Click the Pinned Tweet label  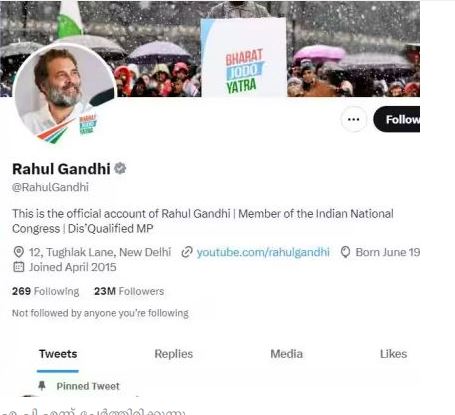click(x=88, y=386)
